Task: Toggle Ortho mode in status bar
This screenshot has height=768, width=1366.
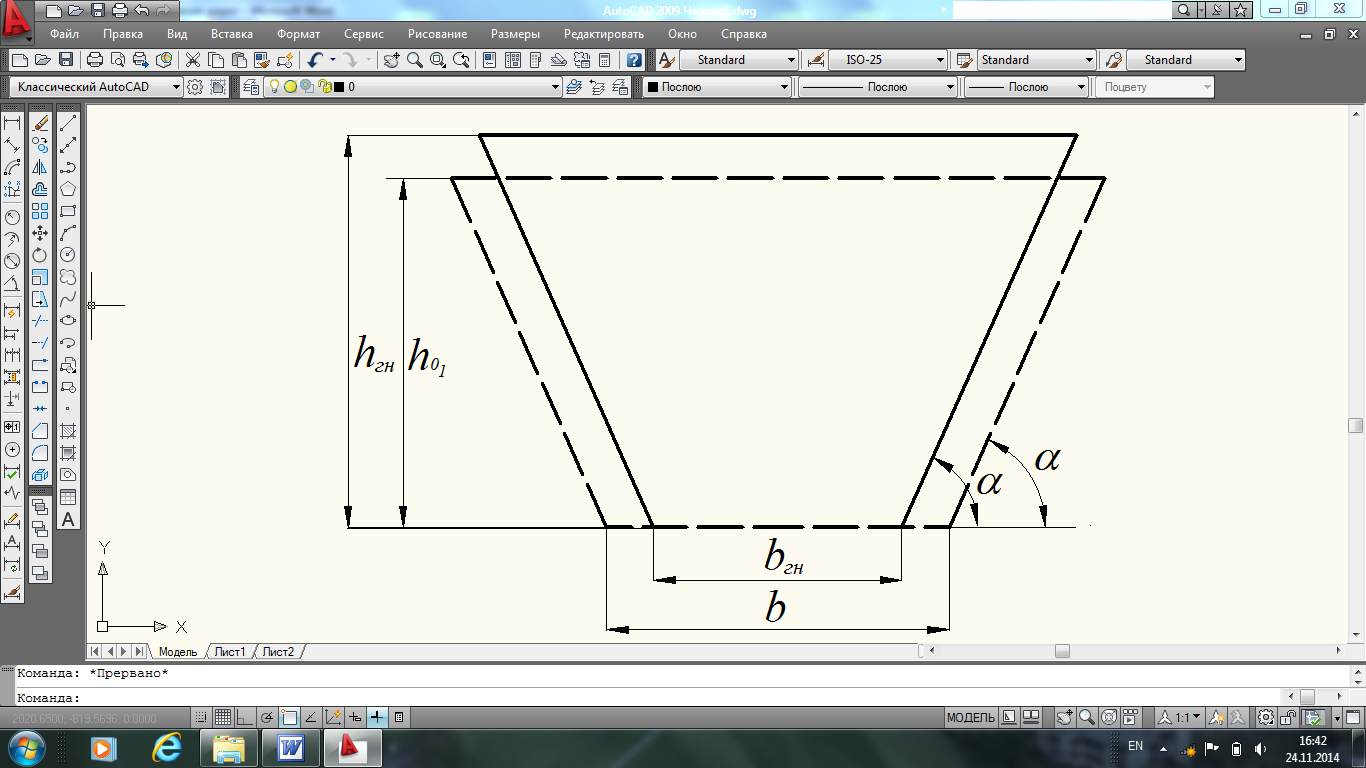Action: (x=245, y=717)
